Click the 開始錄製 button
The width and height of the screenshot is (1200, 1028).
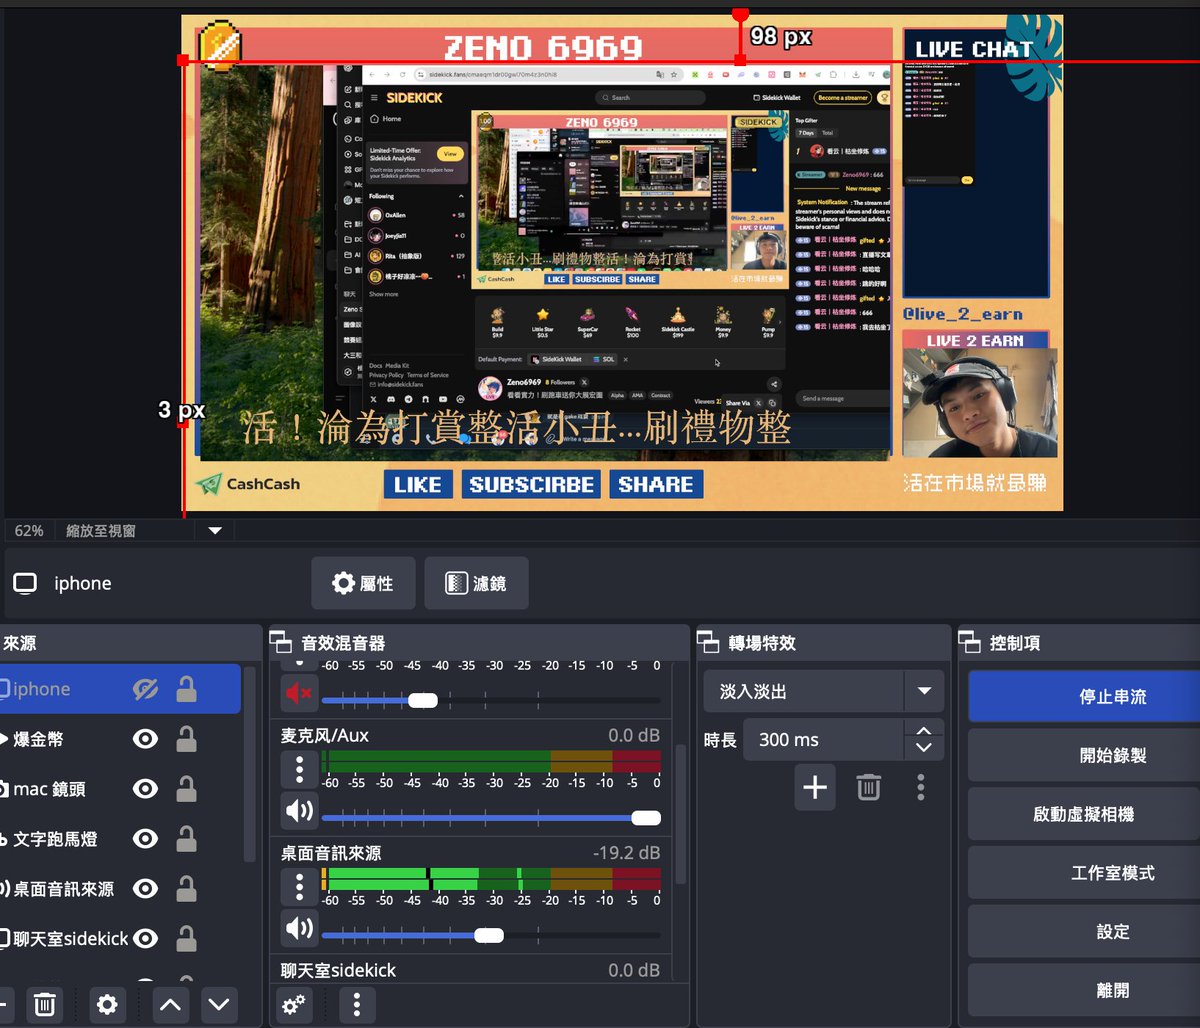pos(1084,755)
